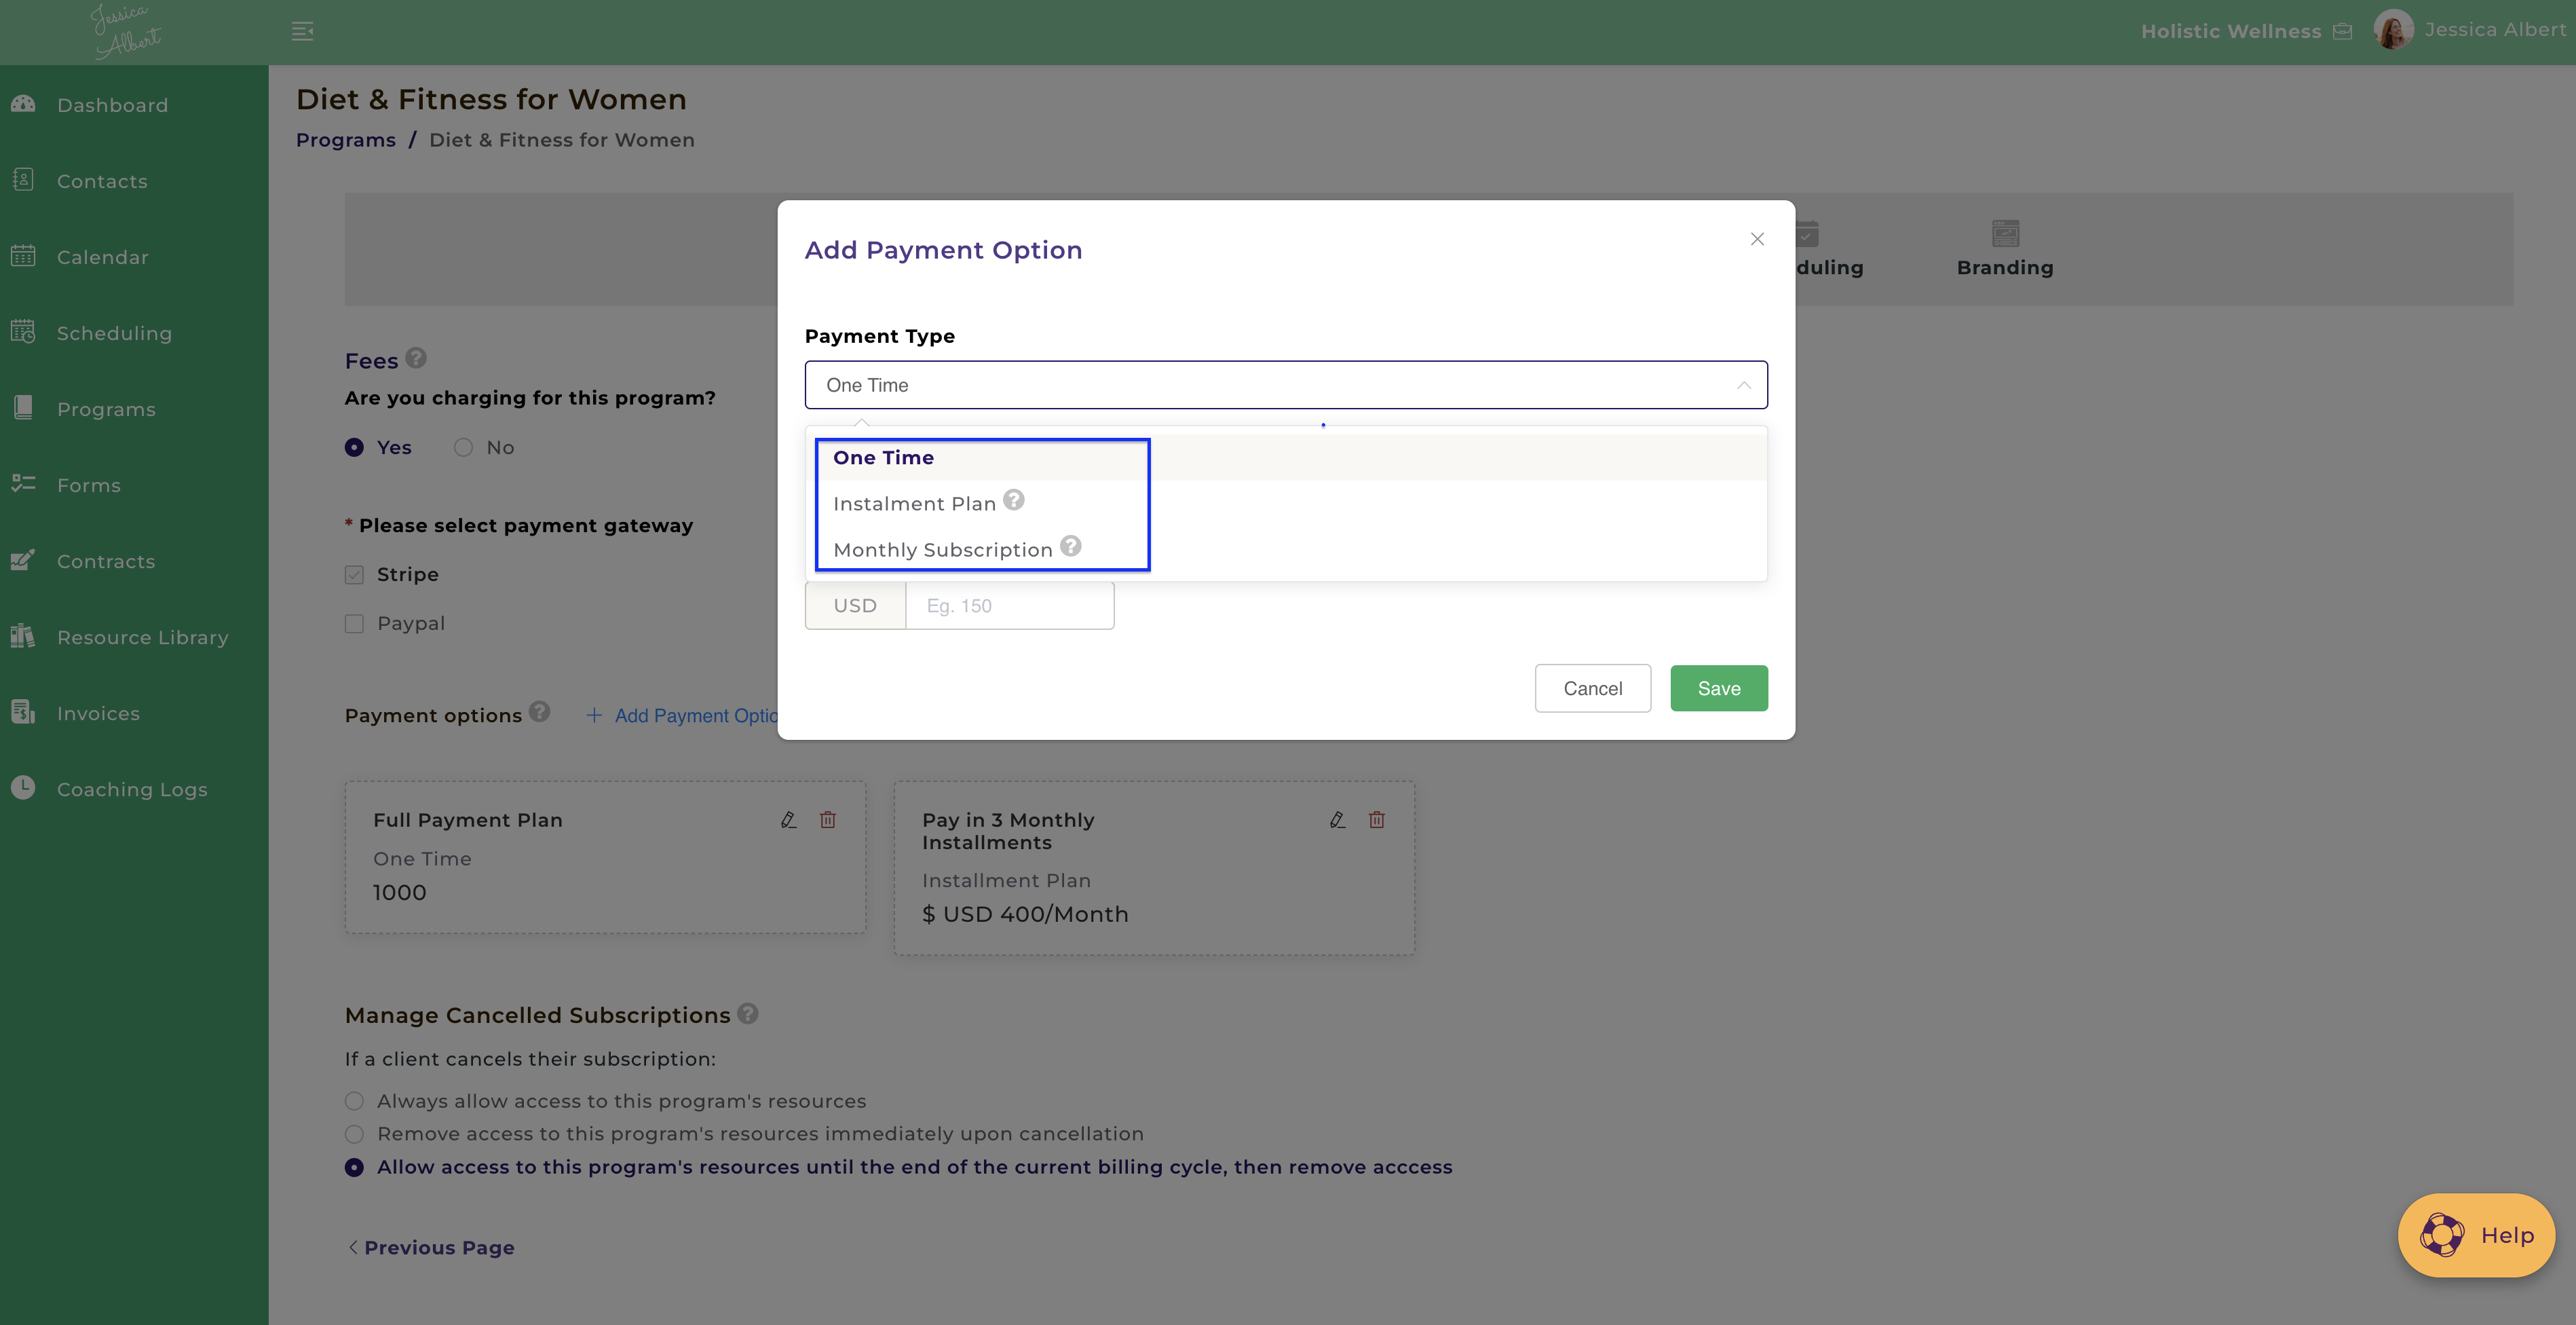Go to Previous Page link
2576x1325 pixels.
[431, 1247]
